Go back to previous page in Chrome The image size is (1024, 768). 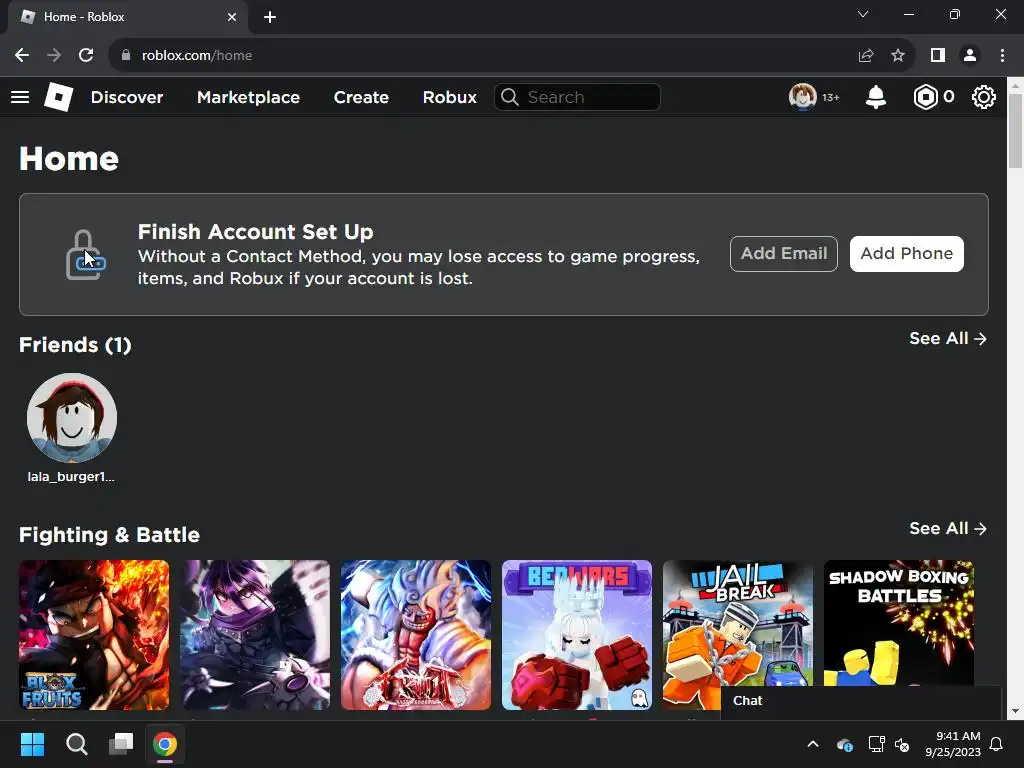(22, 56)
